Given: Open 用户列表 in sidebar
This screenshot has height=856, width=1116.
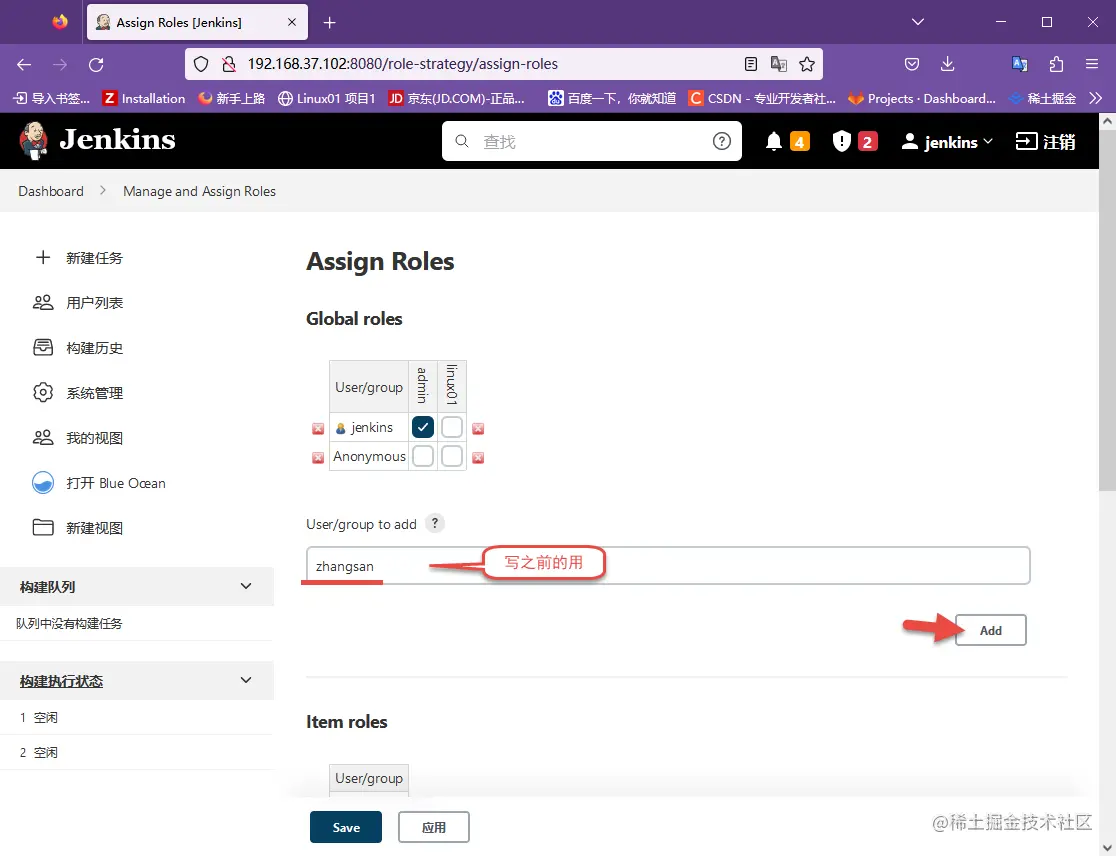Looking at the screenshot, I should click(x=78, y=302).
